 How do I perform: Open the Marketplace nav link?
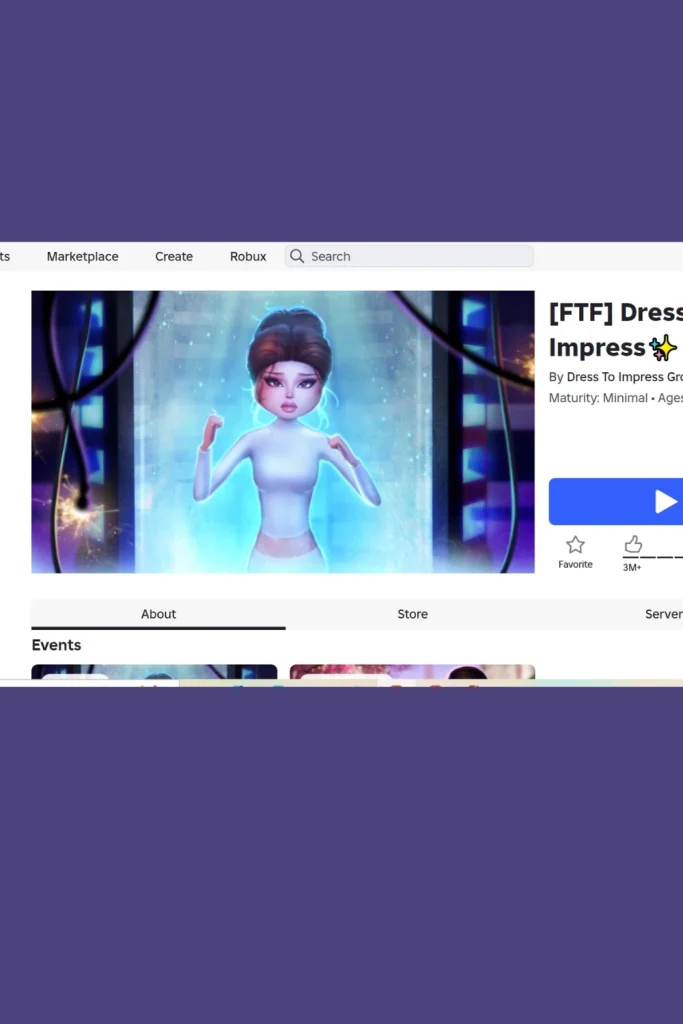(82, 257)
